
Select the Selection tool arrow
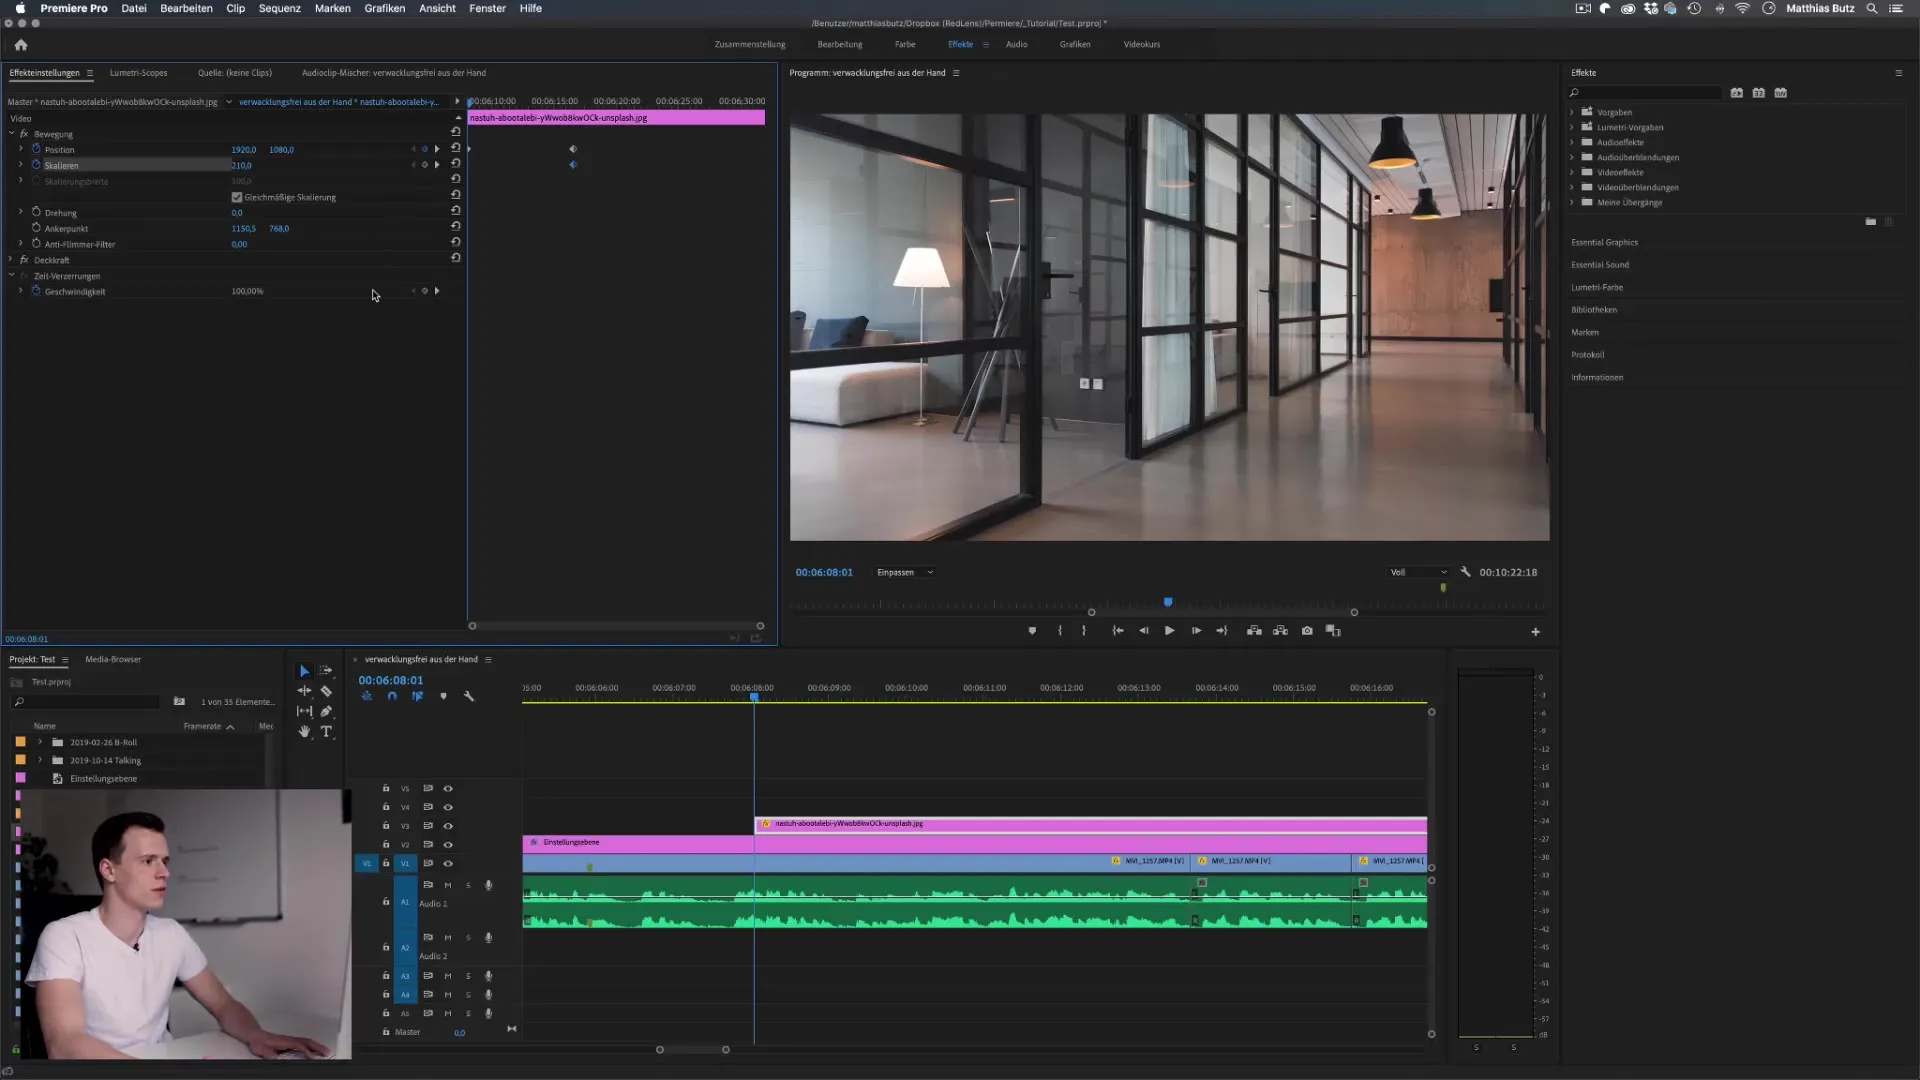click(304, 671)
